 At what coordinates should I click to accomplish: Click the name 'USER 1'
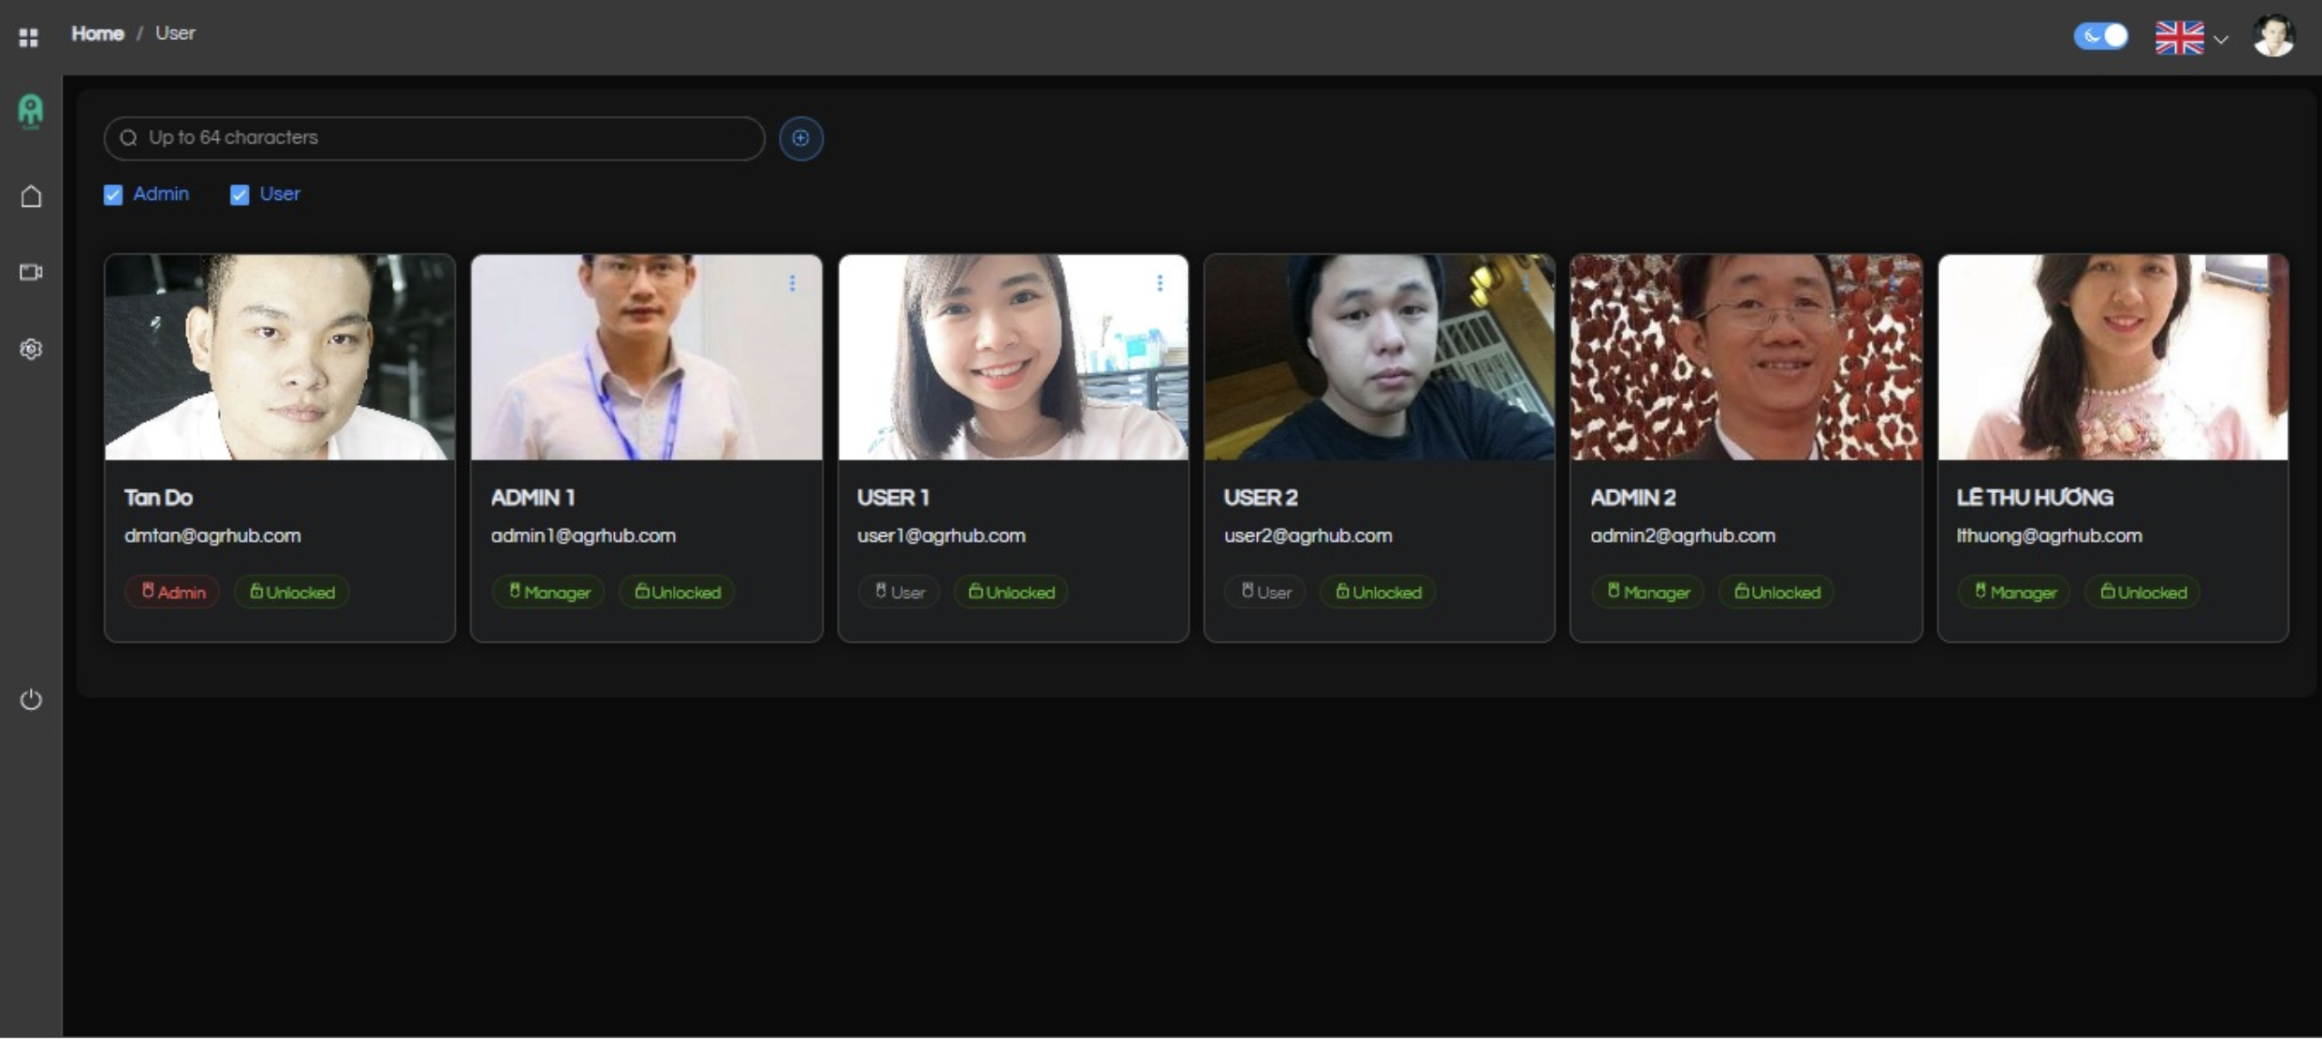tap(893, 498)
